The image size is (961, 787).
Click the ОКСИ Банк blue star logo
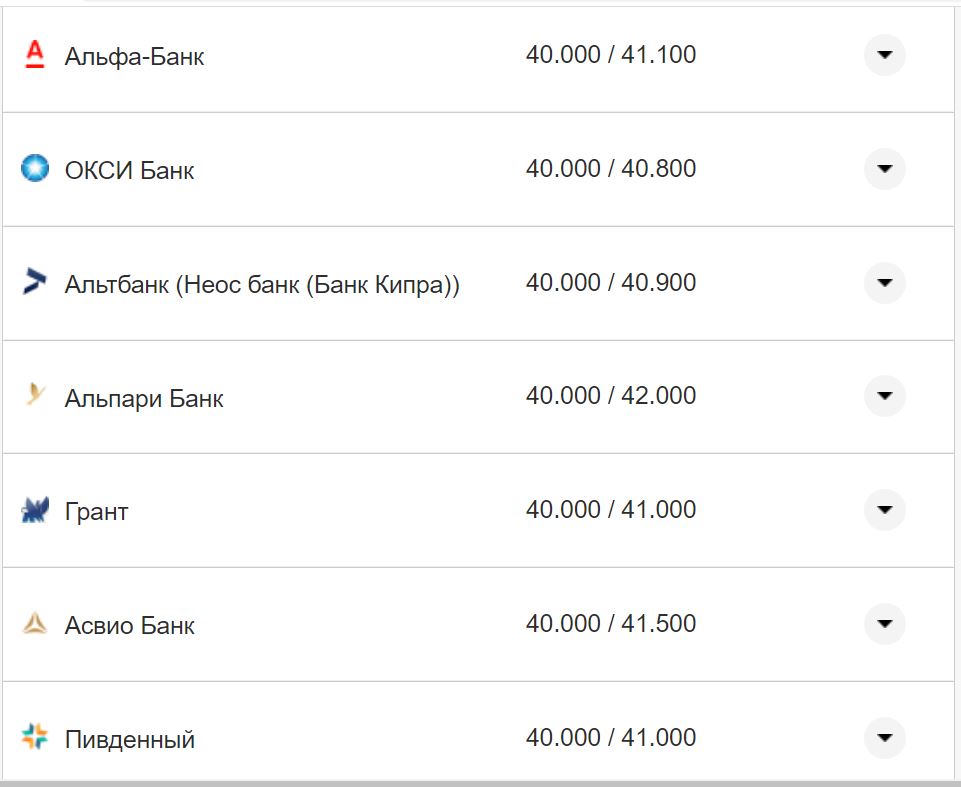pyautogui.click(x=35, y=169)
